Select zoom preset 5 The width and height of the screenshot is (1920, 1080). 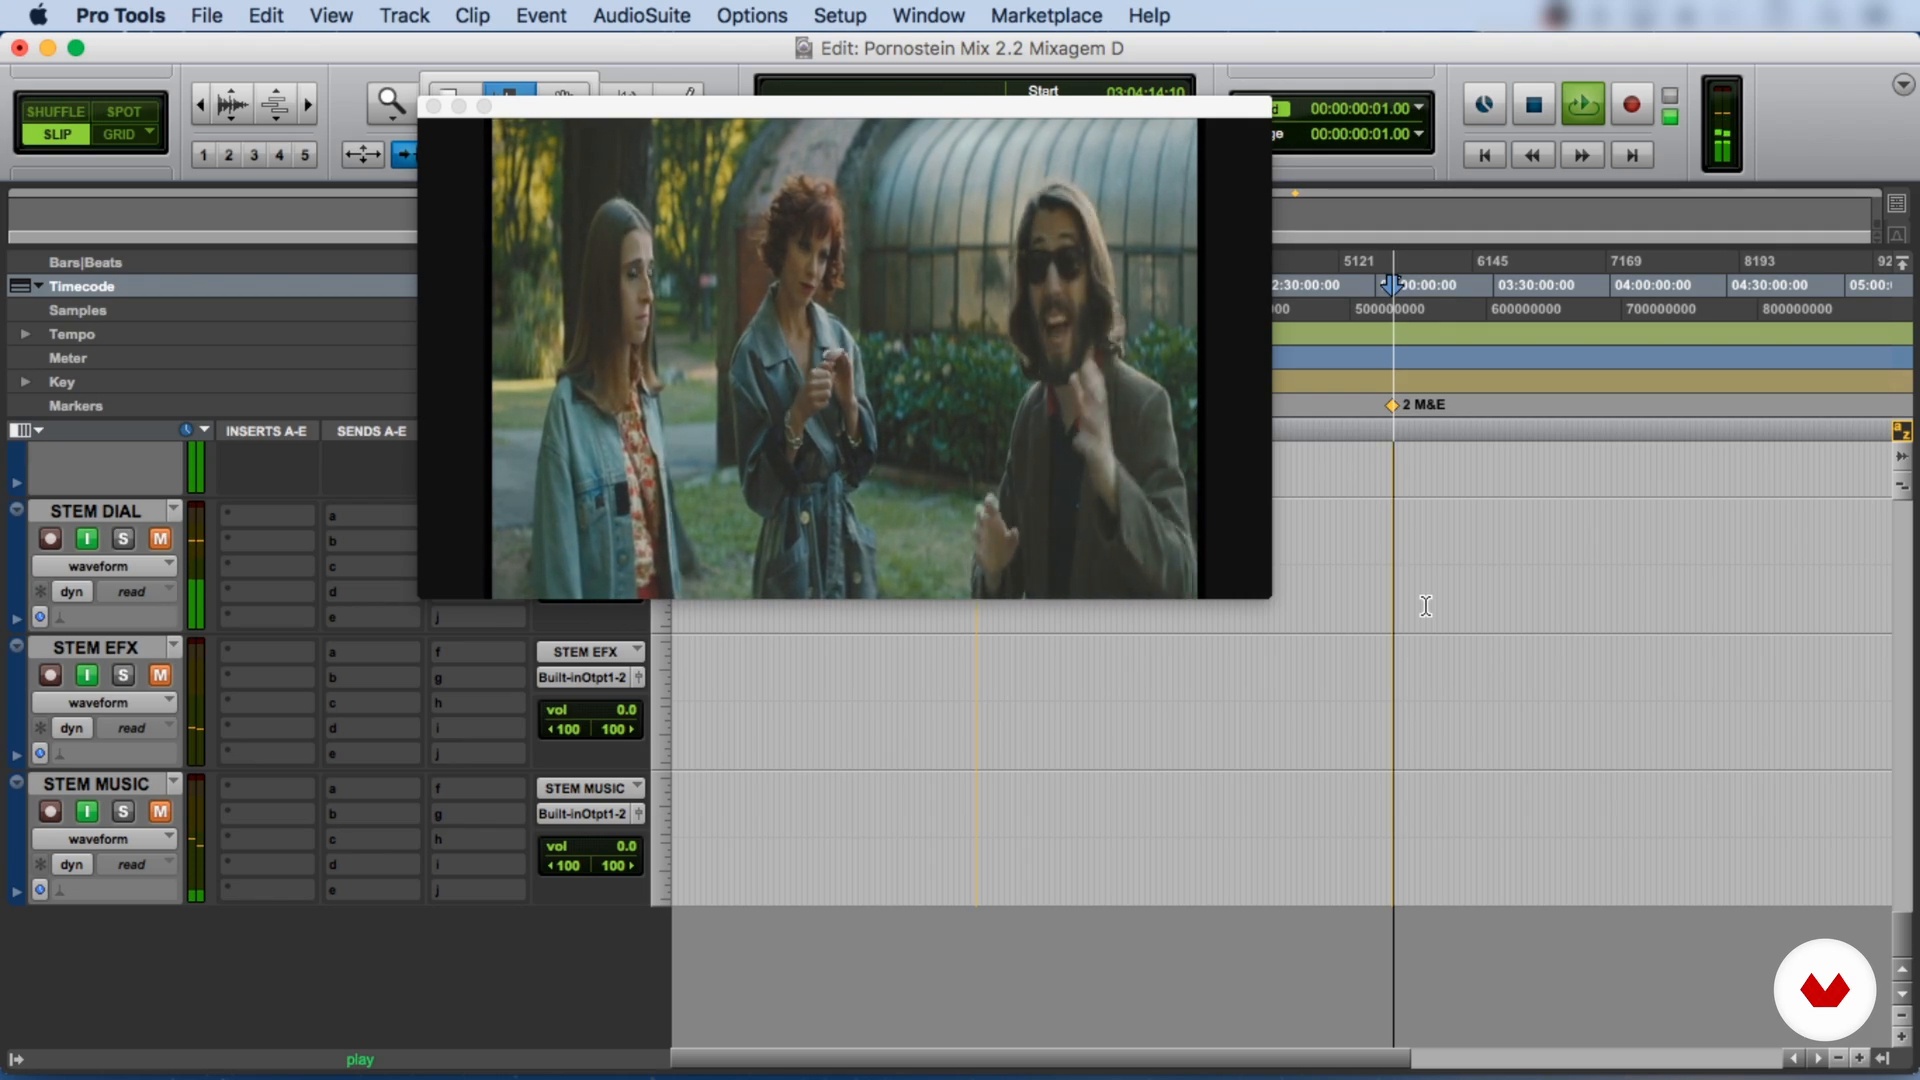[305, 155]
